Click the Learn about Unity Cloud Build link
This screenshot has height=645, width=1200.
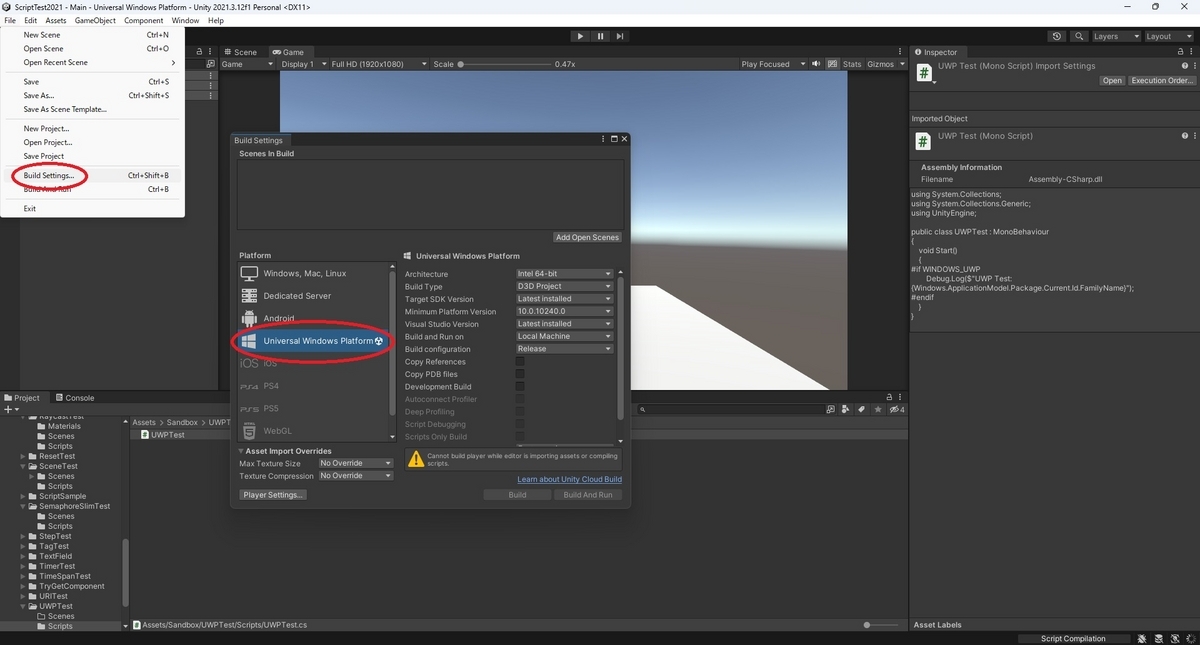point(569,479)
